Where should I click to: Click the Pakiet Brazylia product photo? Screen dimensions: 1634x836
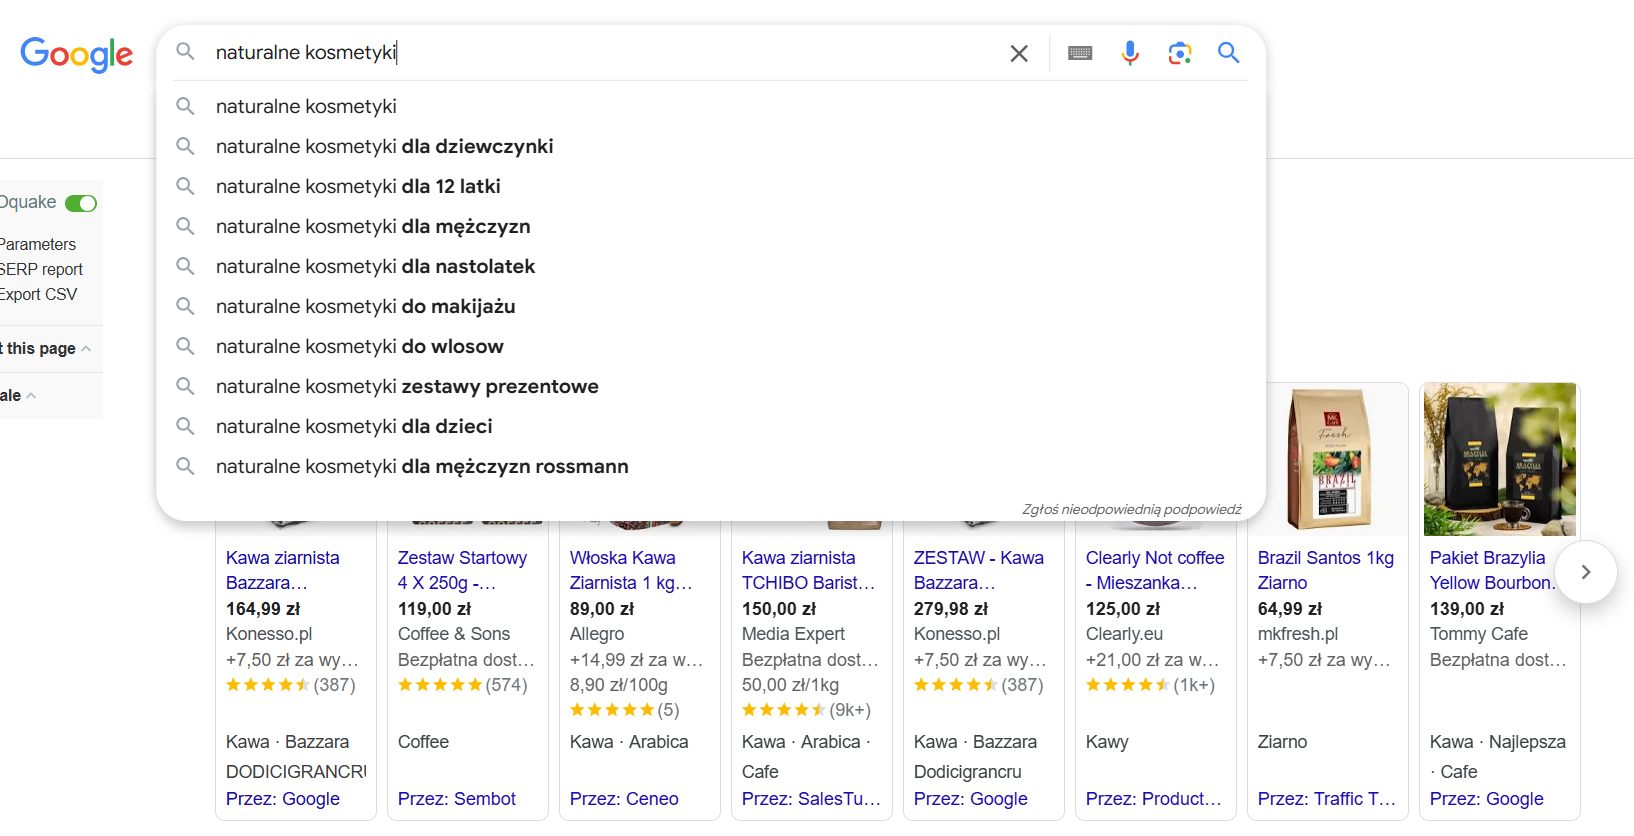tap(1499, 459)
